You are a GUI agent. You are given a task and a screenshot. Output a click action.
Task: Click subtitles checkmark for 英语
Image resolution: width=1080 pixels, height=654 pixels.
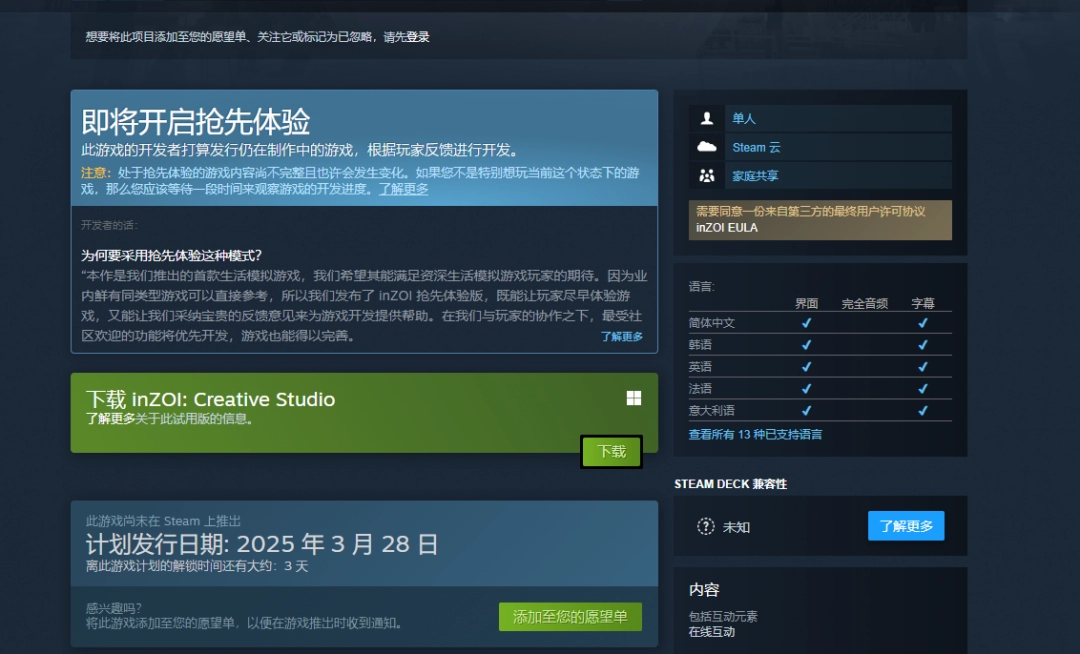click(x=923, y=367)
